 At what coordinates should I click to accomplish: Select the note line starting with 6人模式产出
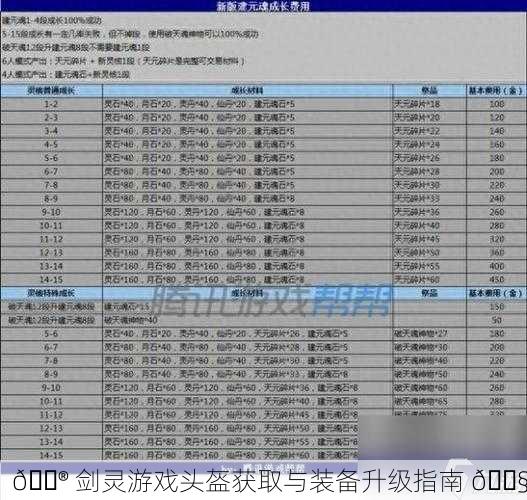(x=123, y=61)
